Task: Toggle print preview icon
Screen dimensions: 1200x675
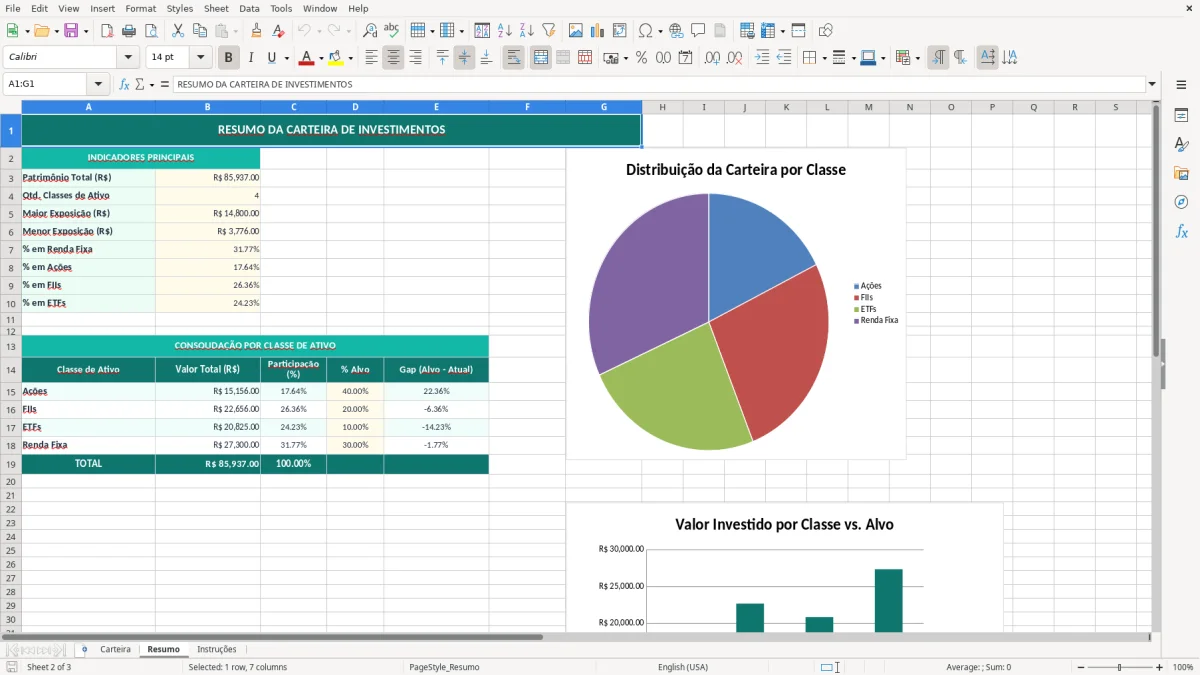Action: coord(150,31)
